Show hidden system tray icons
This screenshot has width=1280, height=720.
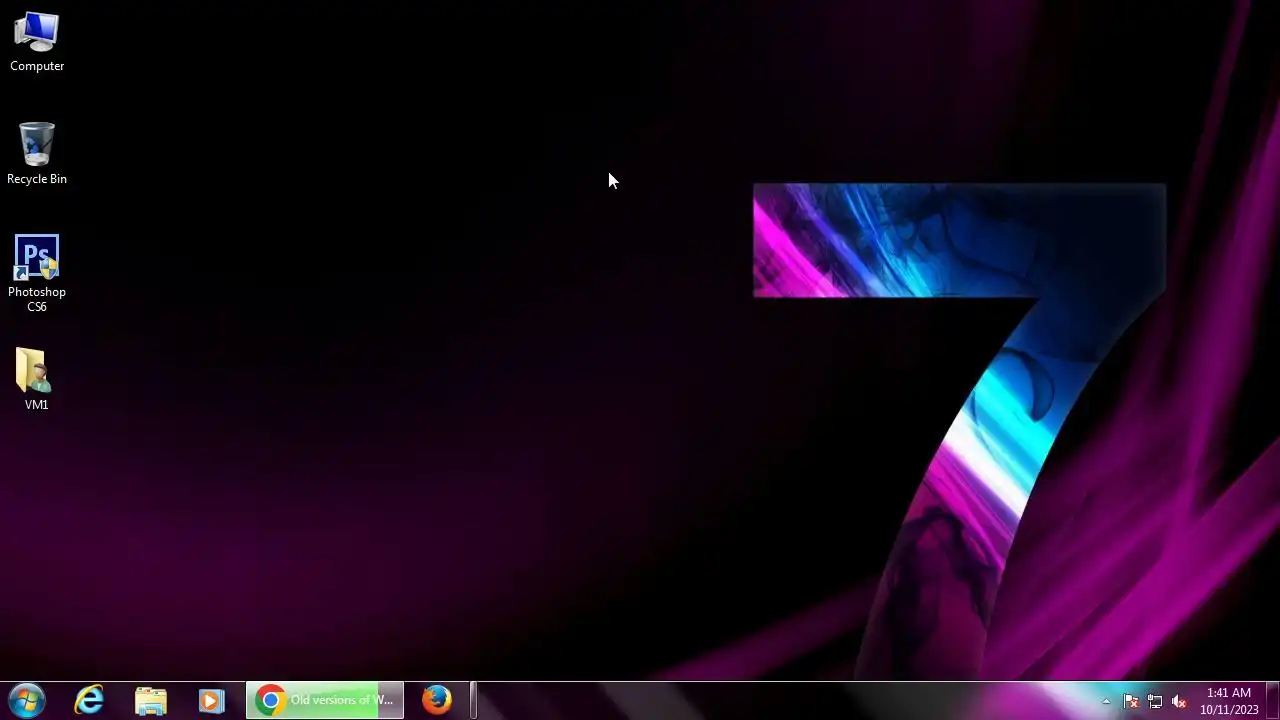(x=1106, y=701)
